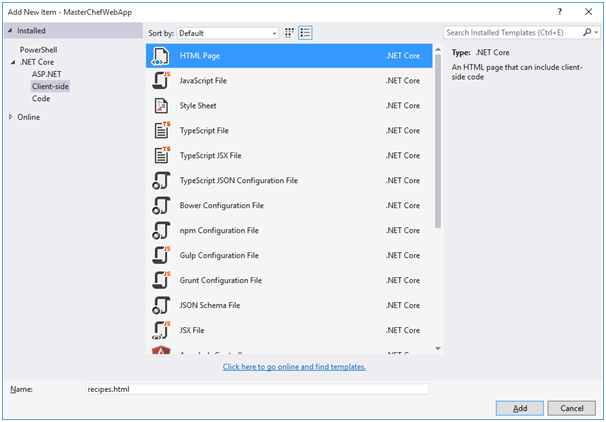Click the template list scroll up arrow
The height and width of the screenshot is (422, 606).
click(x=437, y=49)
